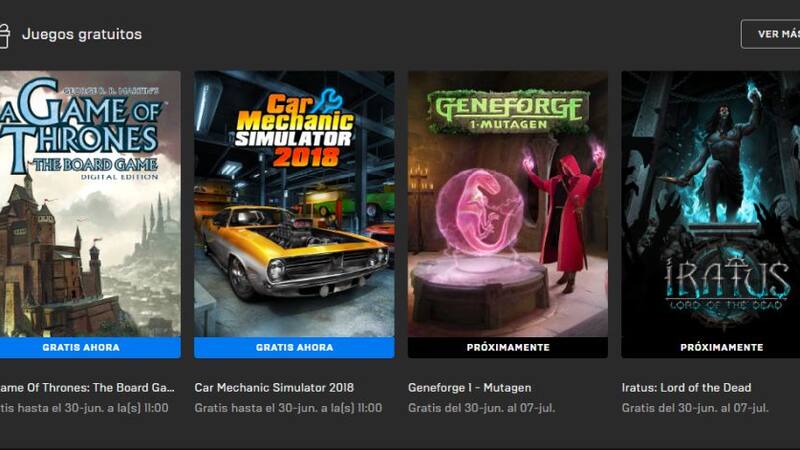Image resolution: width=800 pixels, height=450 pixels.
Task: Click free date range text under Geneforge
Action: [x=481, y=408]
